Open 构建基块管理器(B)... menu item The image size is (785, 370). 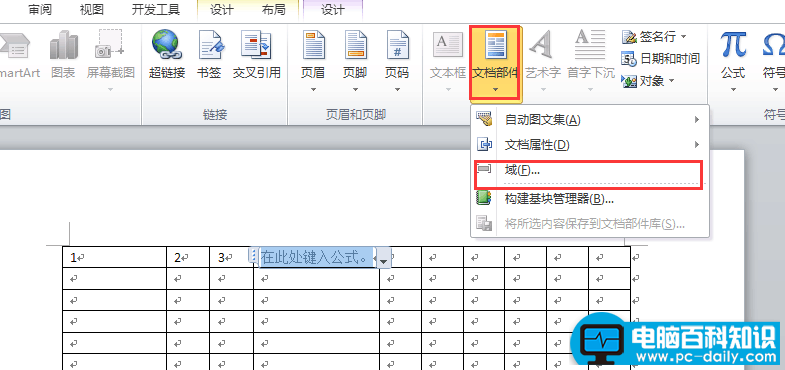coord(590,199)
